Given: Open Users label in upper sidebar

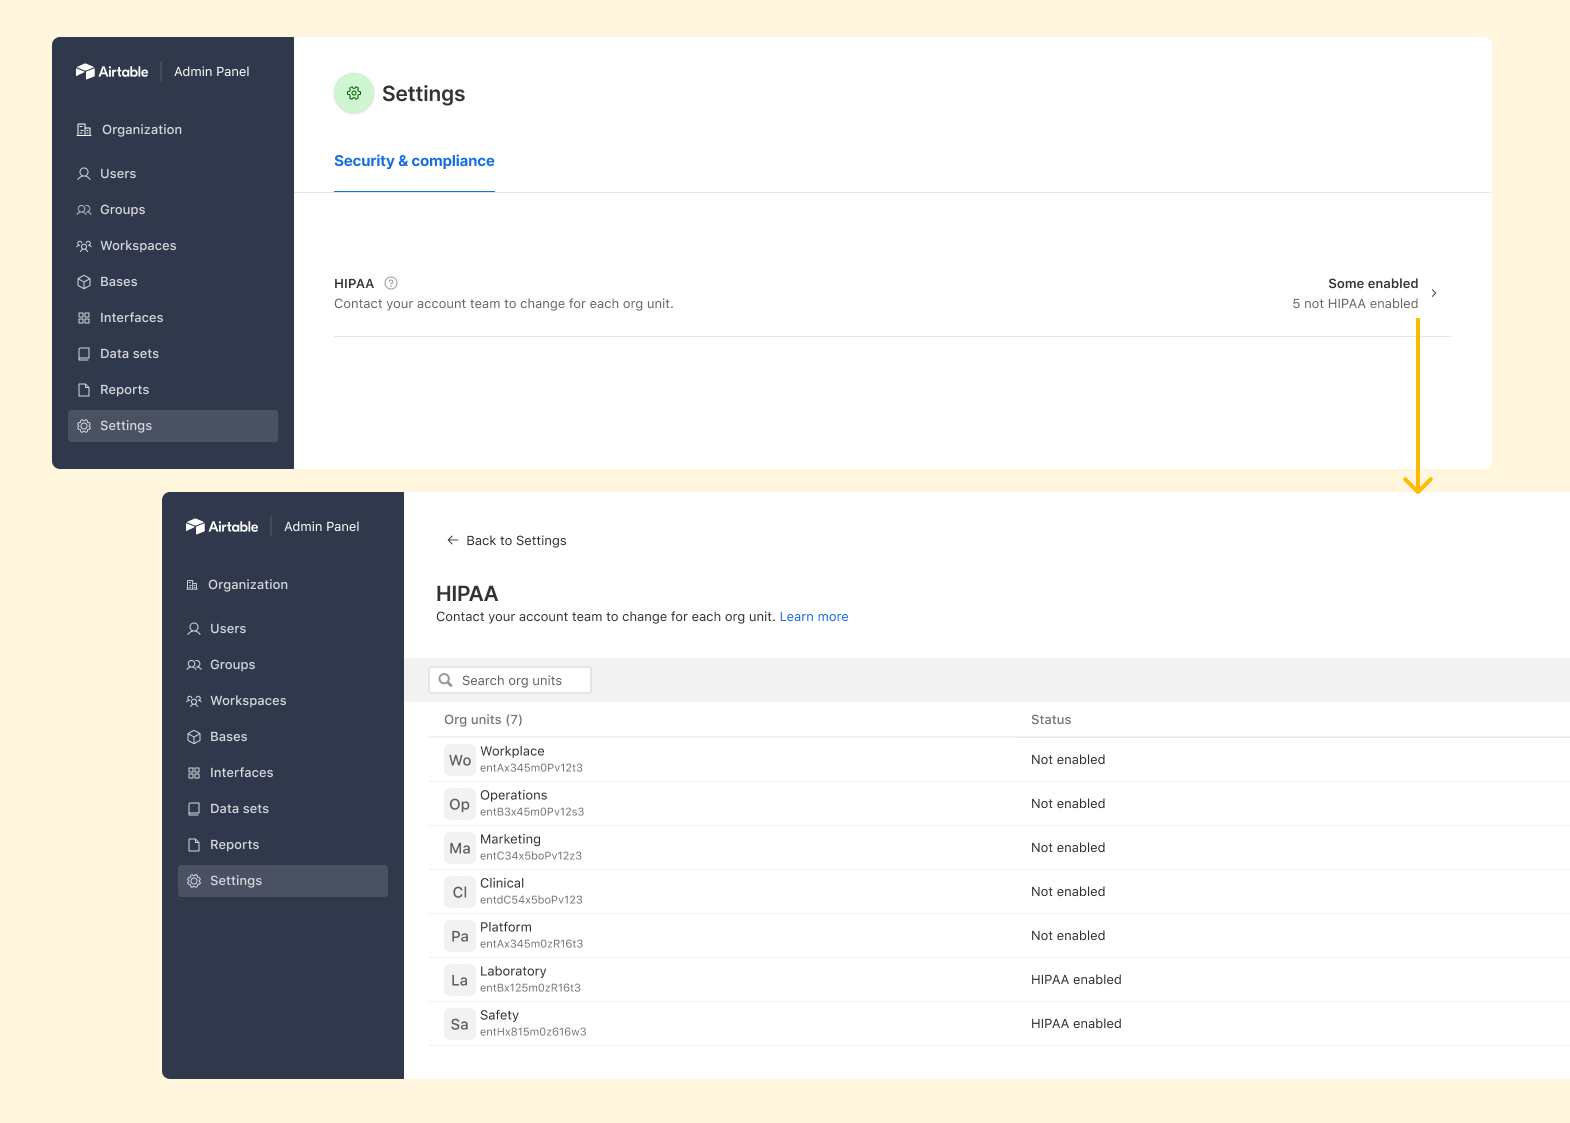Looking at the screenshot, I should click(118, 174).
